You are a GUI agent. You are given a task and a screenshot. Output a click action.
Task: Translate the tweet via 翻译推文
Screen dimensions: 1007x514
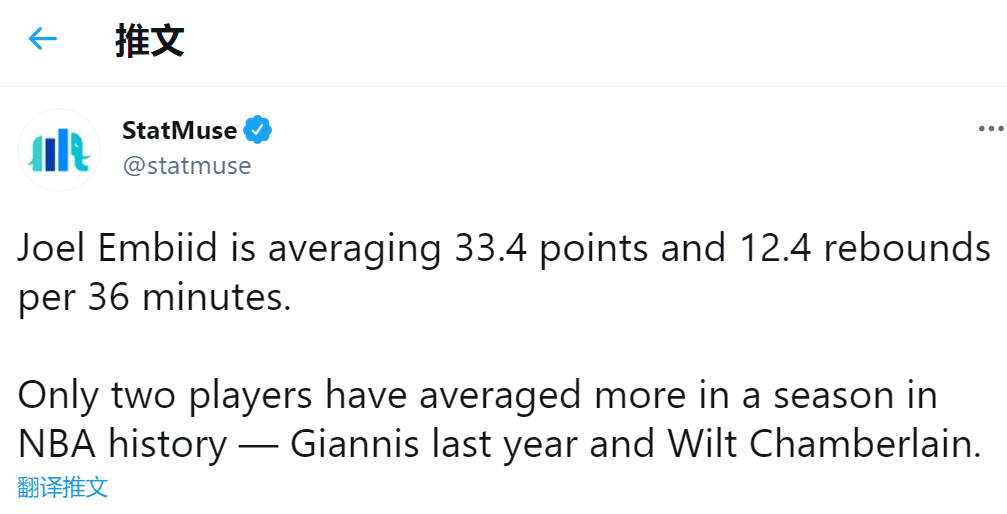(62, 487)
